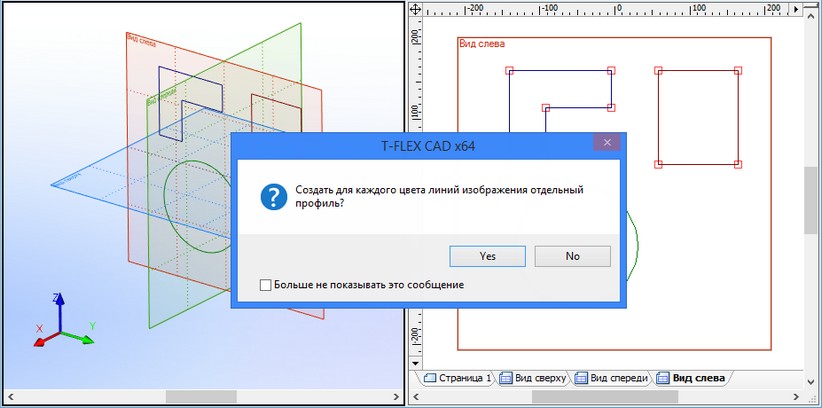Select the dark red square's top-left node
The image size is (822, 408).
point(658,70)
